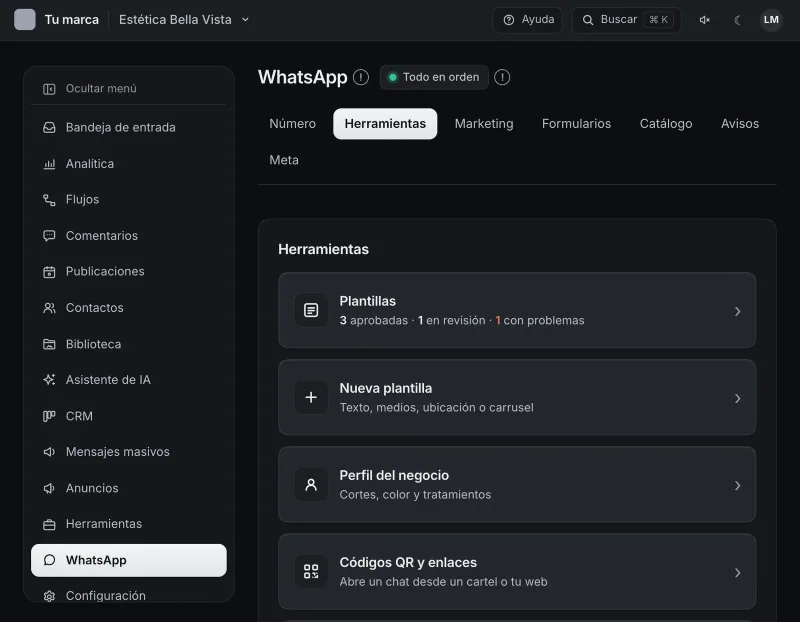The height and width of the screenshot is (622, 800).
Task: Toggle the sound mute icon
Action: click(x=705, y=20)
